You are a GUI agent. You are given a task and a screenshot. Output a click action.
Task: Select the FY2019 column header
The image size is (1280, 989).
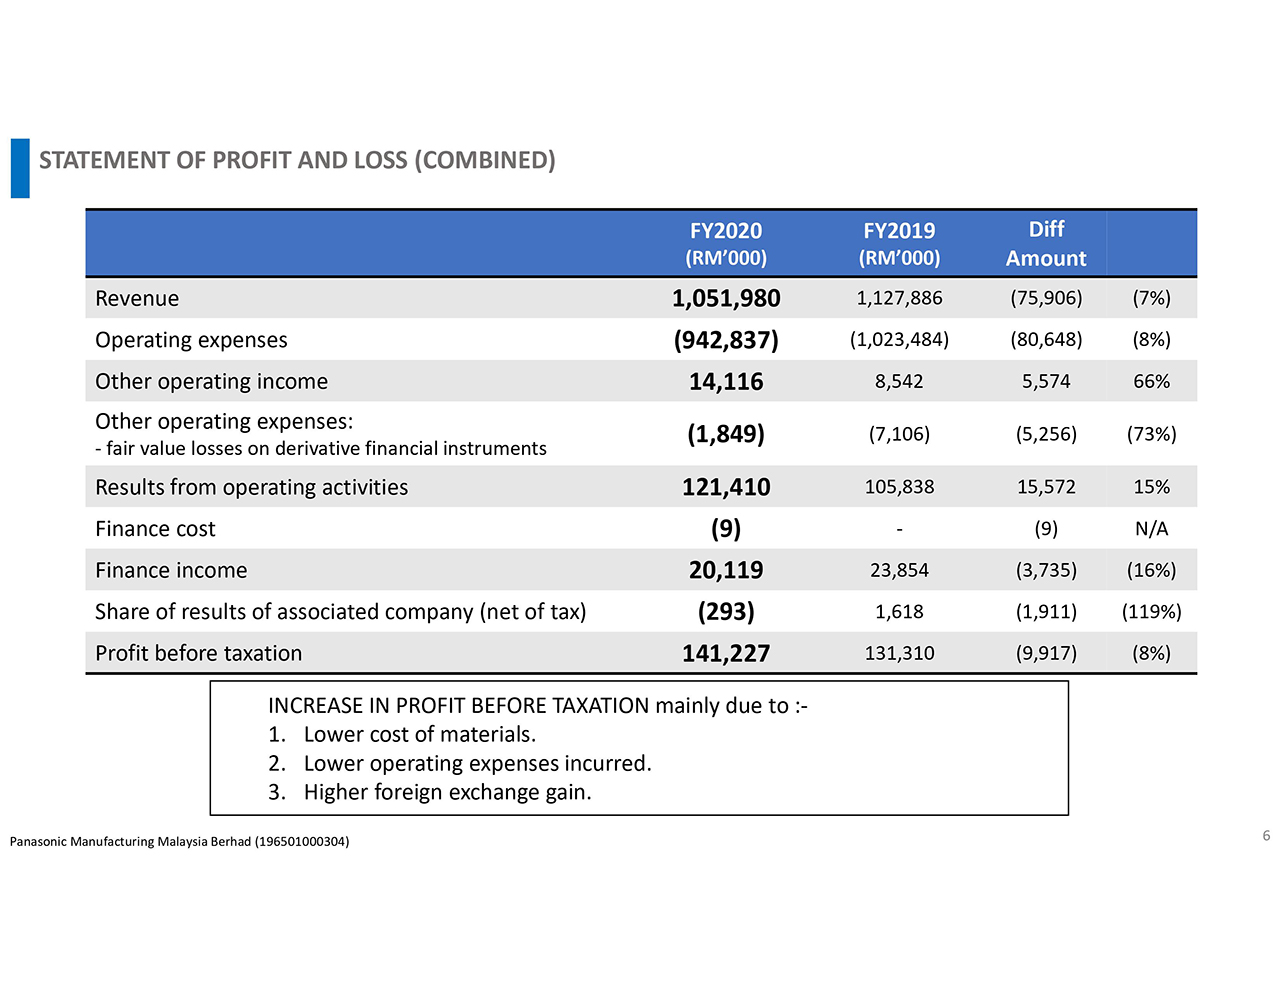[899, 243]
